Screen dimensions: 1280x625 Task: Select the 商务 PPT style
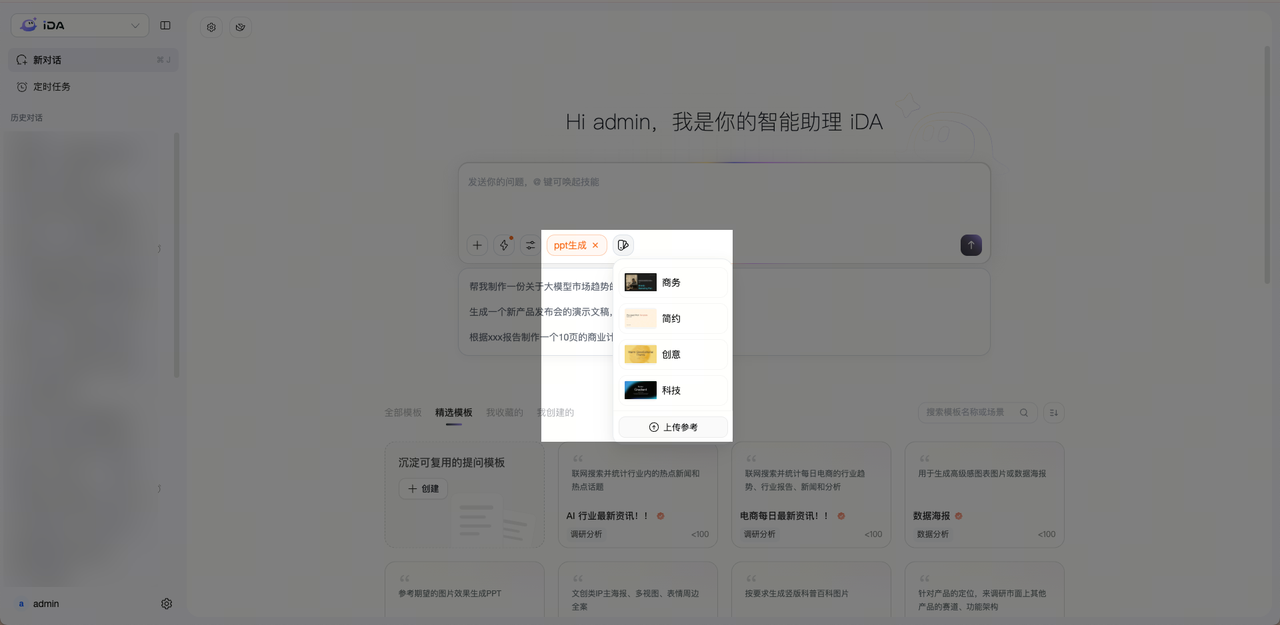[x=673, y=283]
